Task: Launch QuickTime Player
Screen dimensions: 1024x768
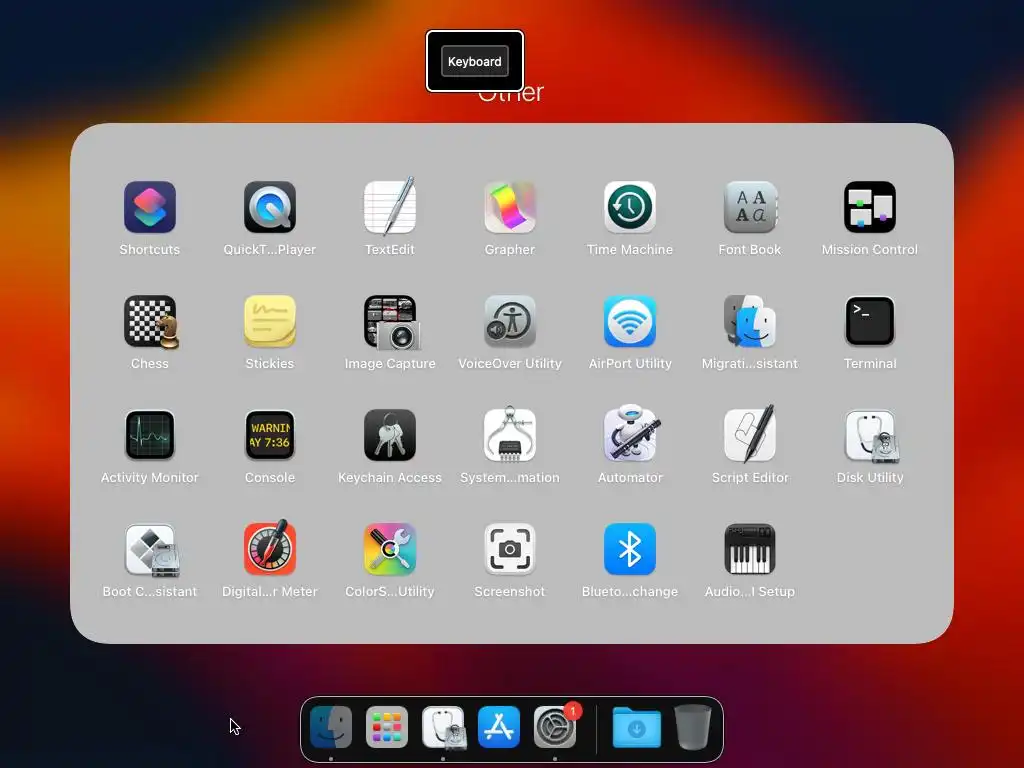Action: [270, 207]
